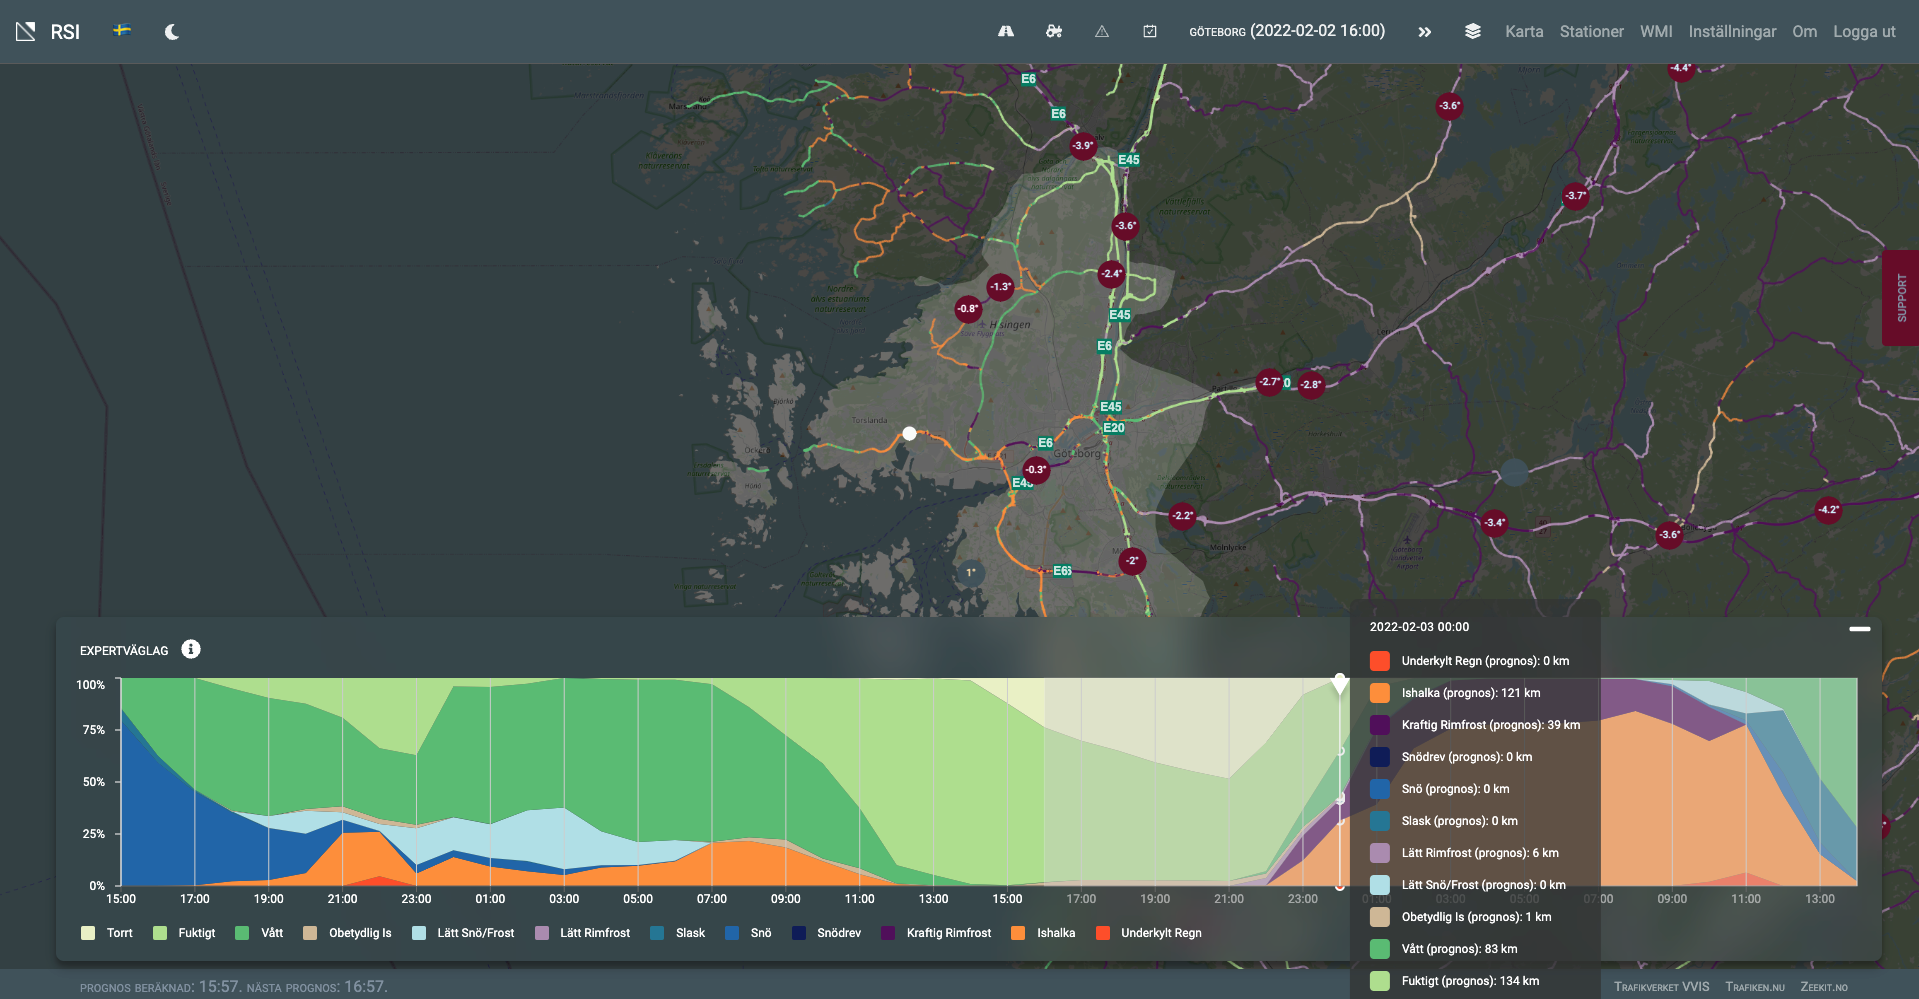Open the warning triangle alerts icon
The image size is (1919, 999).
(1102, 32)
